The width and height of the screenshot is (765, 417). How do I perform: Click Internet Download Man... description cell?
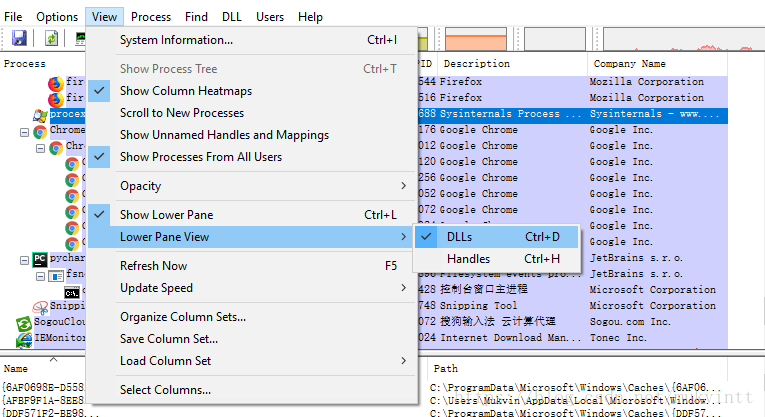point(510,338)
